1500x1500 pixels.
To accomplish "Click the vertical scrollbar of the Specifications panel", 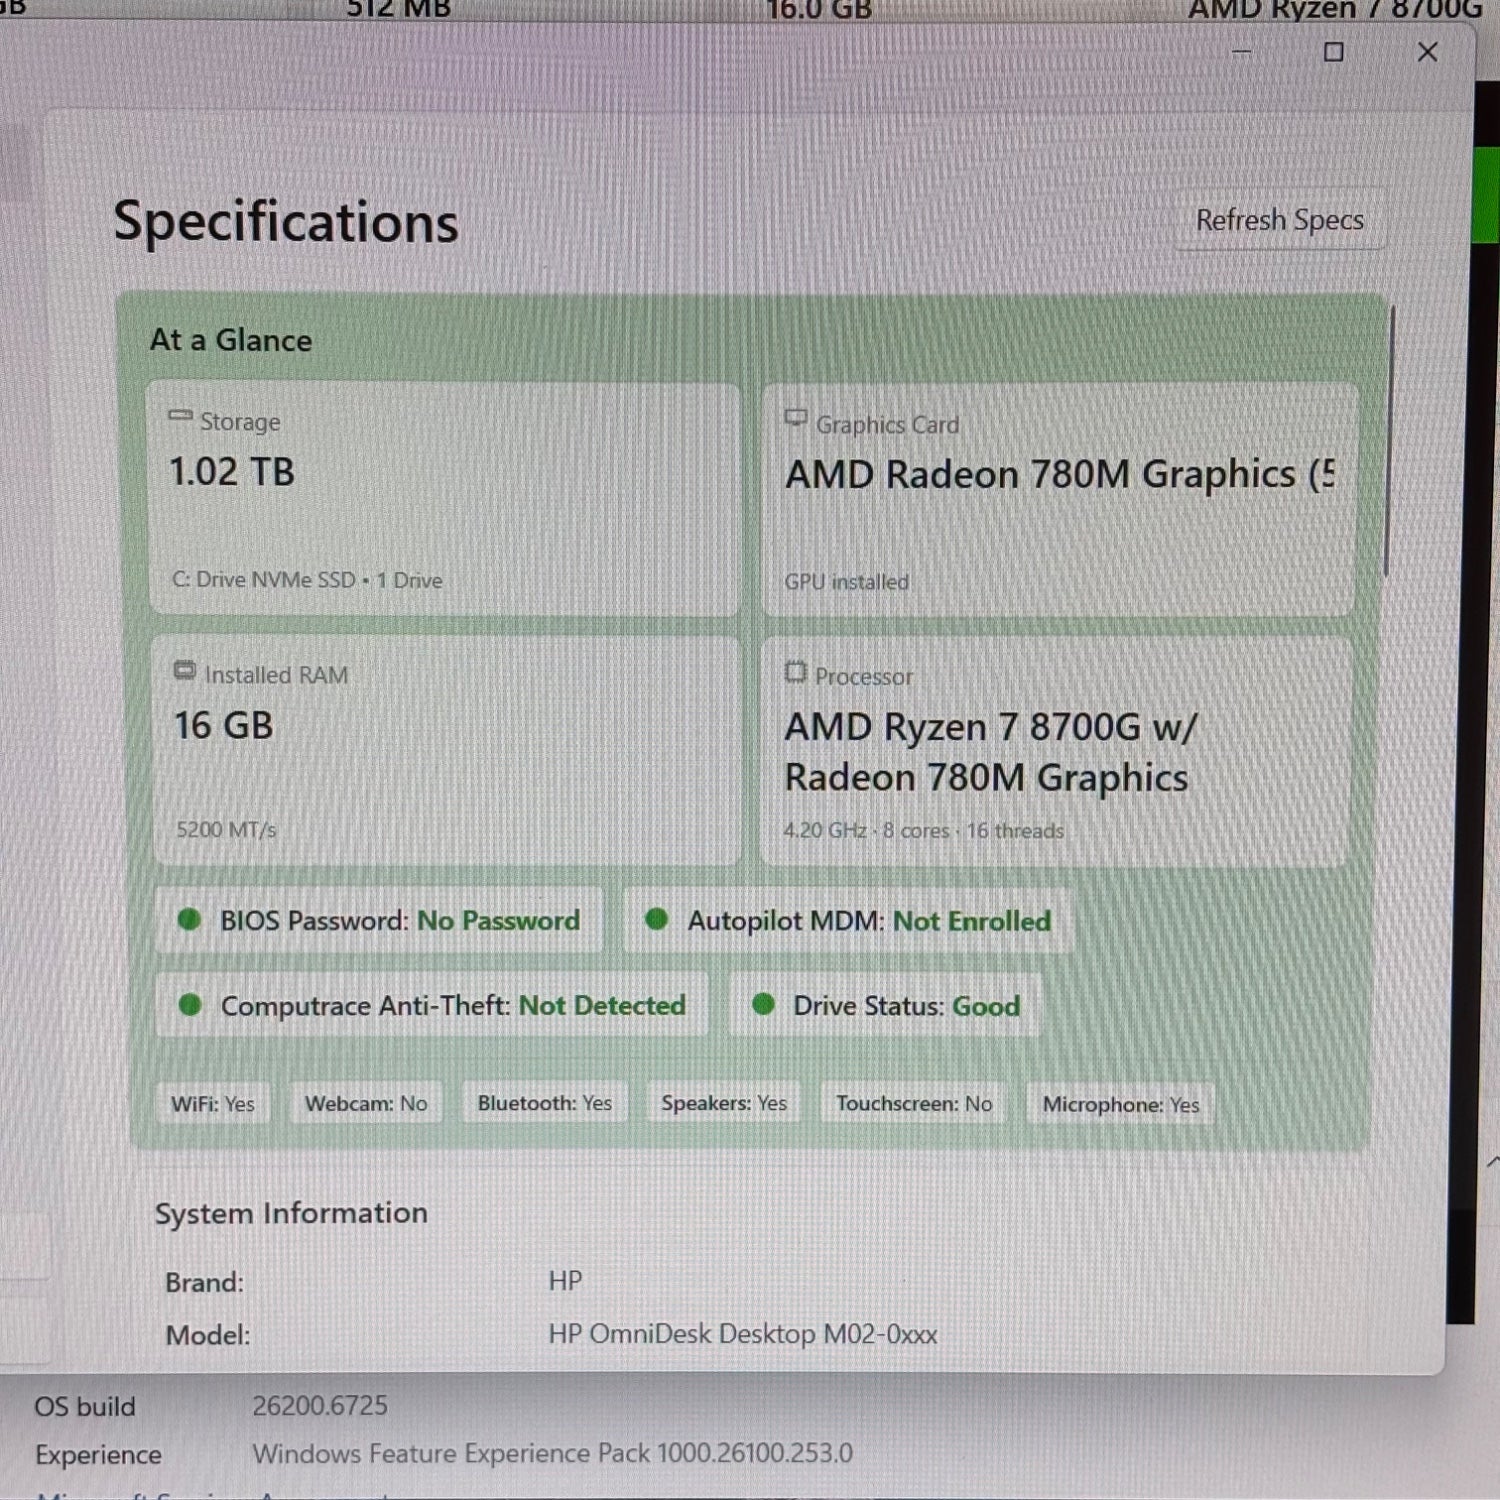I will [1389, 441].
